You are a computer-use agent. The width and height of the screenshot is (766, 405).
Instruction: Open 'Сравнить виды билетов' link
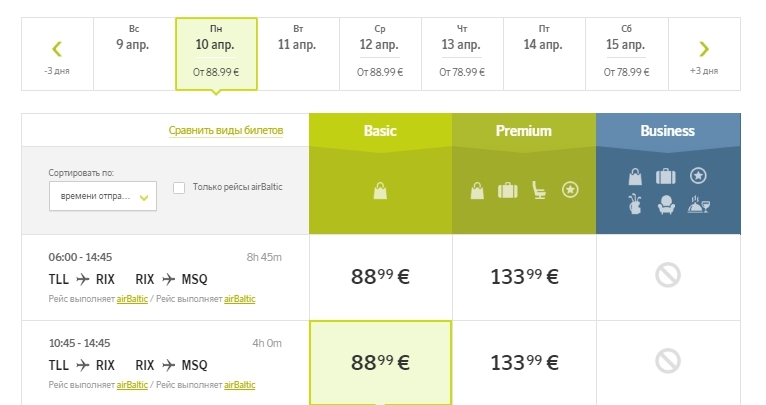click(x=226, y=131)
